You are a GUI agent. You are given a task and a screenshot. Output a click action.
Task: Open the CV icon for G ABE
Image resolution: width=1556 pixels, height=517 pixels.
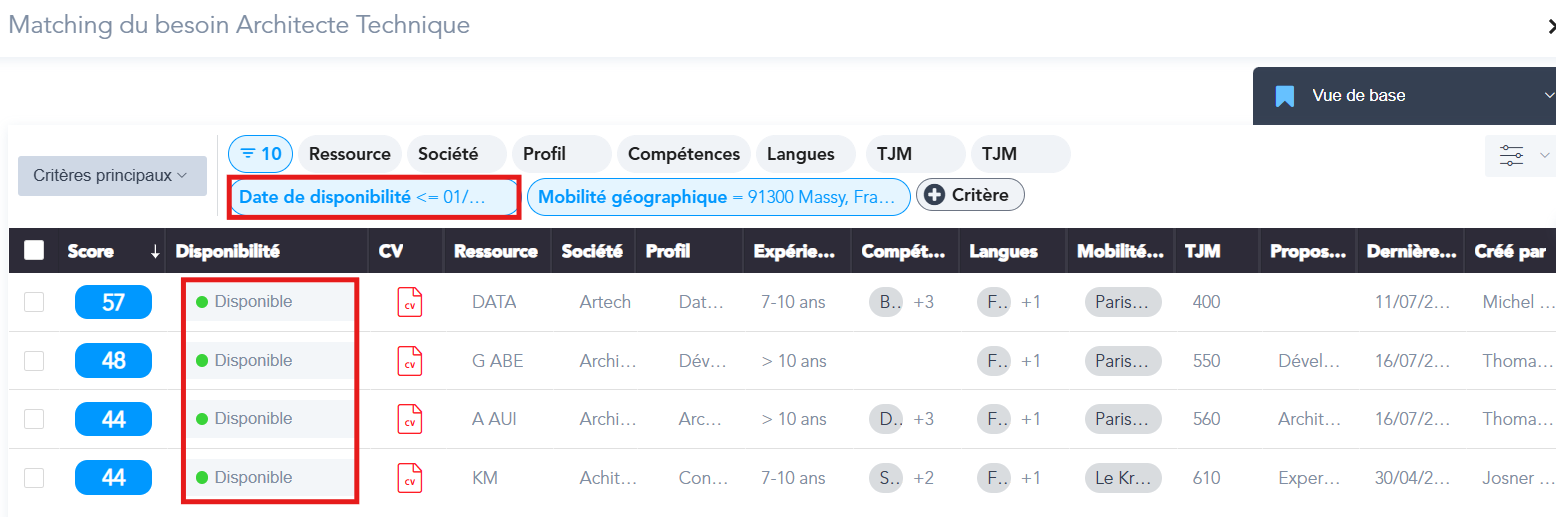tap(409, 361)
